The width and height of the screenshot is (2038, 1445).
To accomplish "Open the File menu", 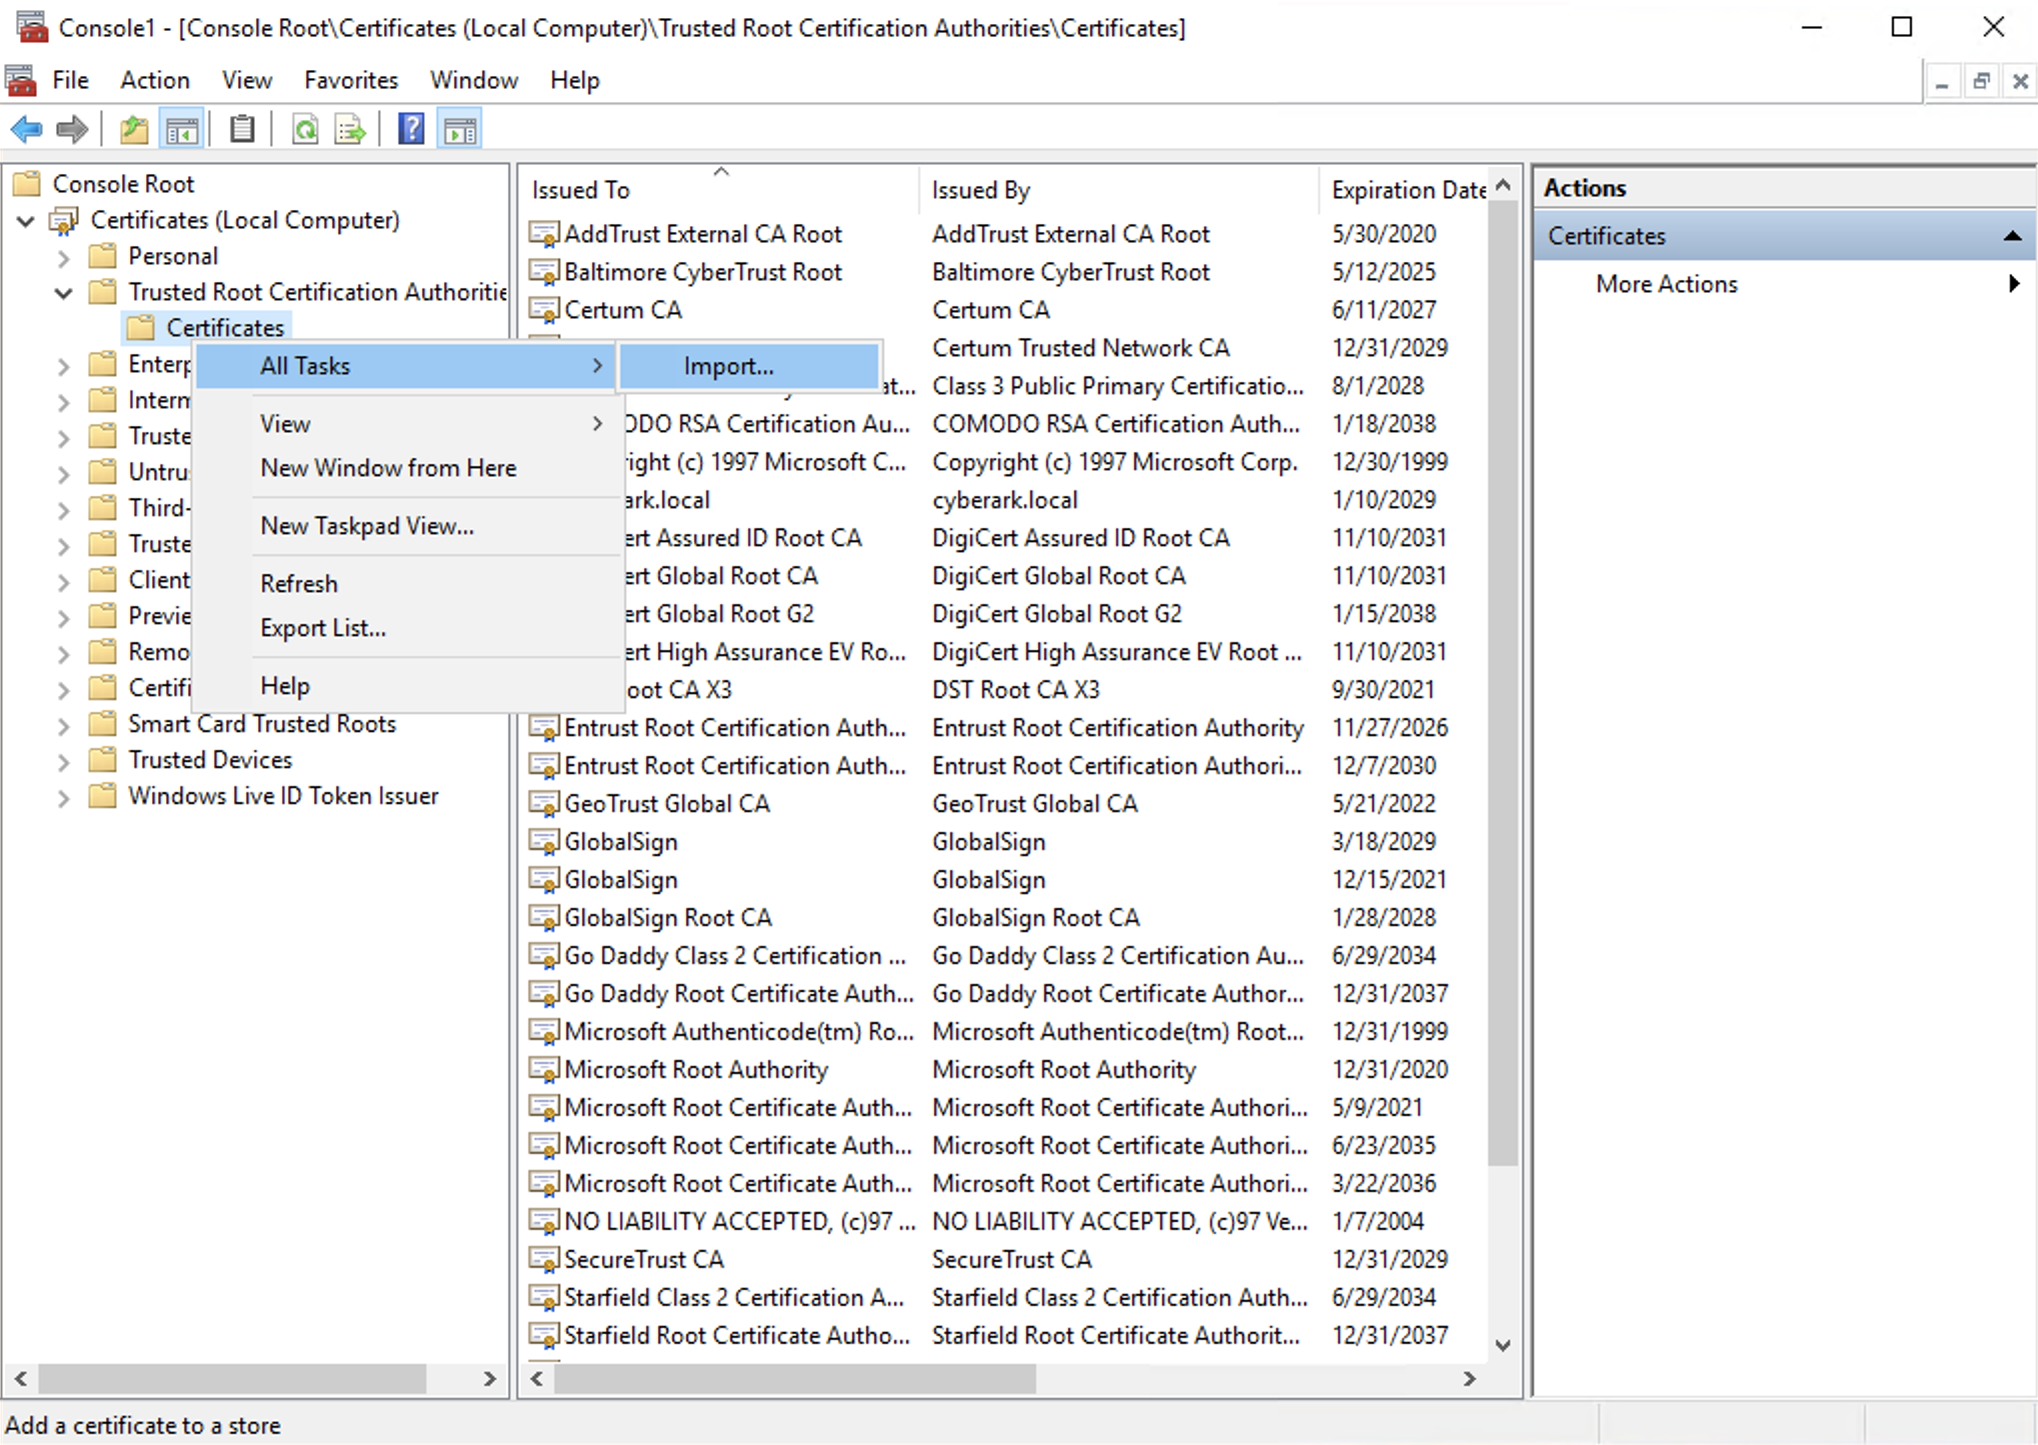I will (x=70, y=80).
